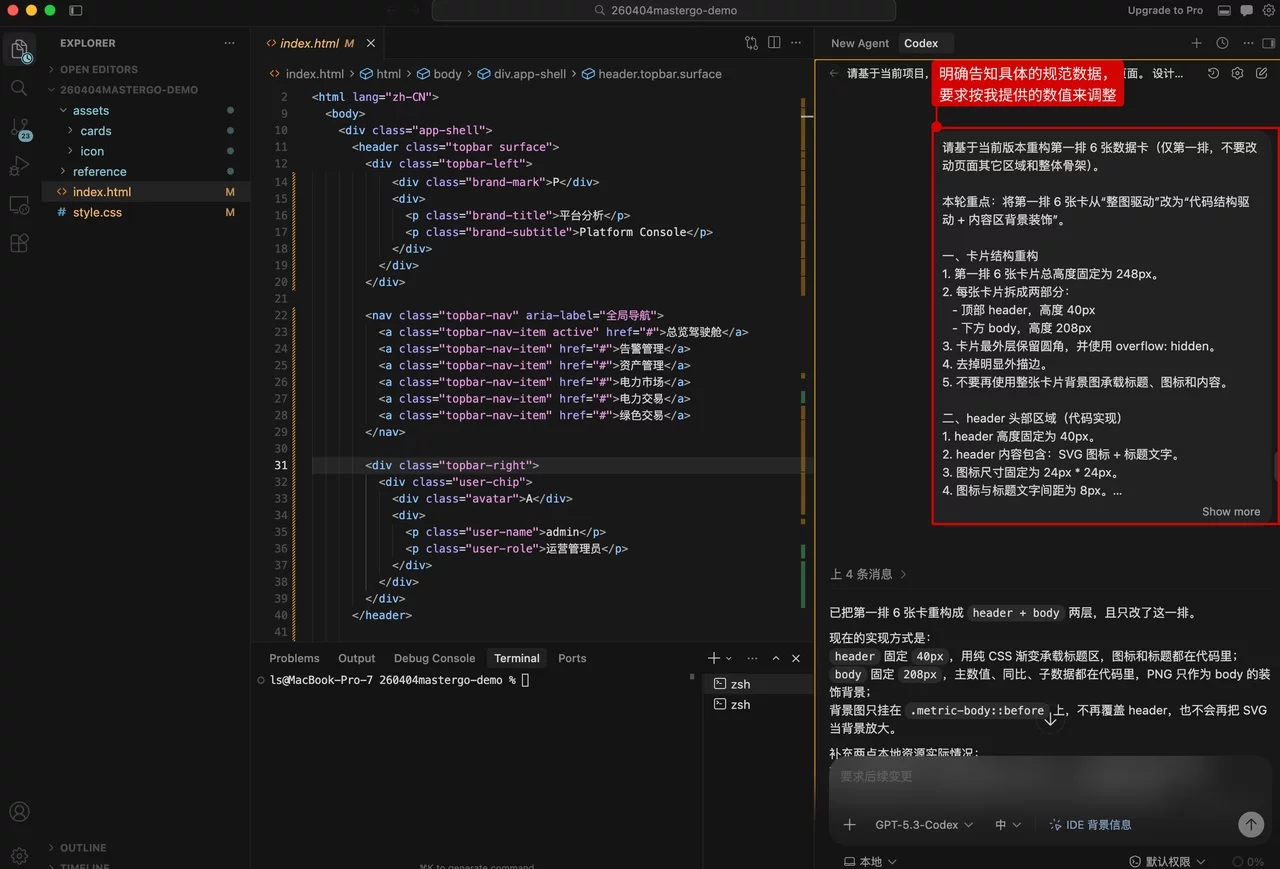Viewport: 1280px width, 869px height.
Task: Toggle the primary sidebar from title bar
Action: 77,10
